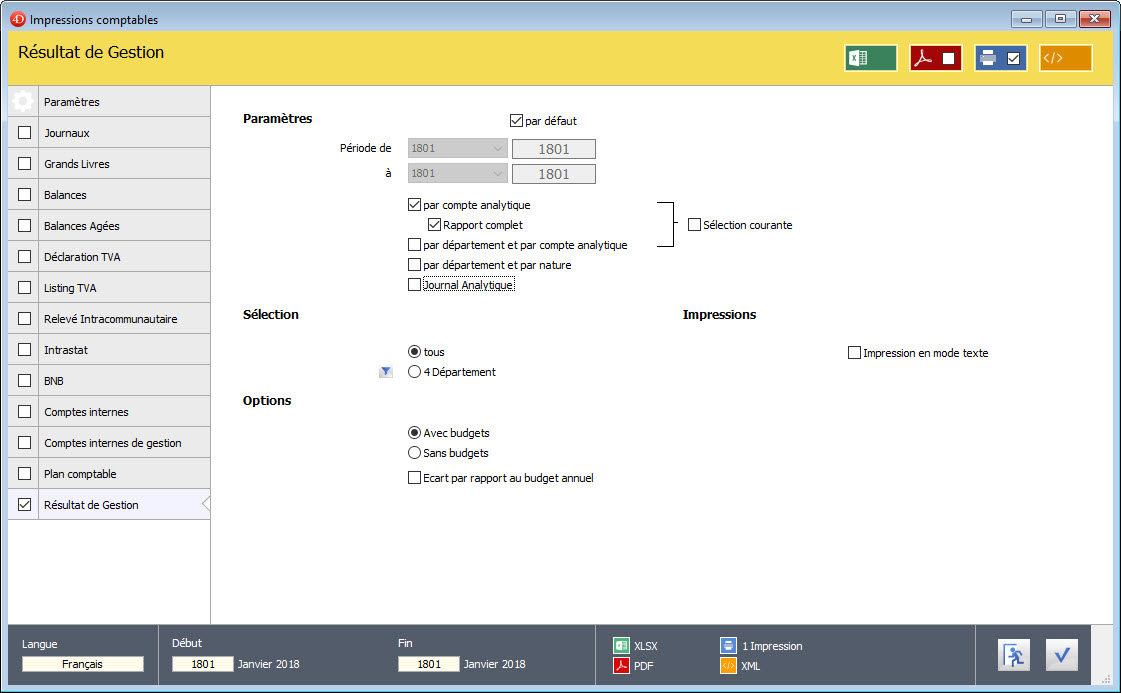Click the blue checkmark validate icon
Image resolution: width=1121 pixels, height=693 pixels.
(x=1062, y=656)
